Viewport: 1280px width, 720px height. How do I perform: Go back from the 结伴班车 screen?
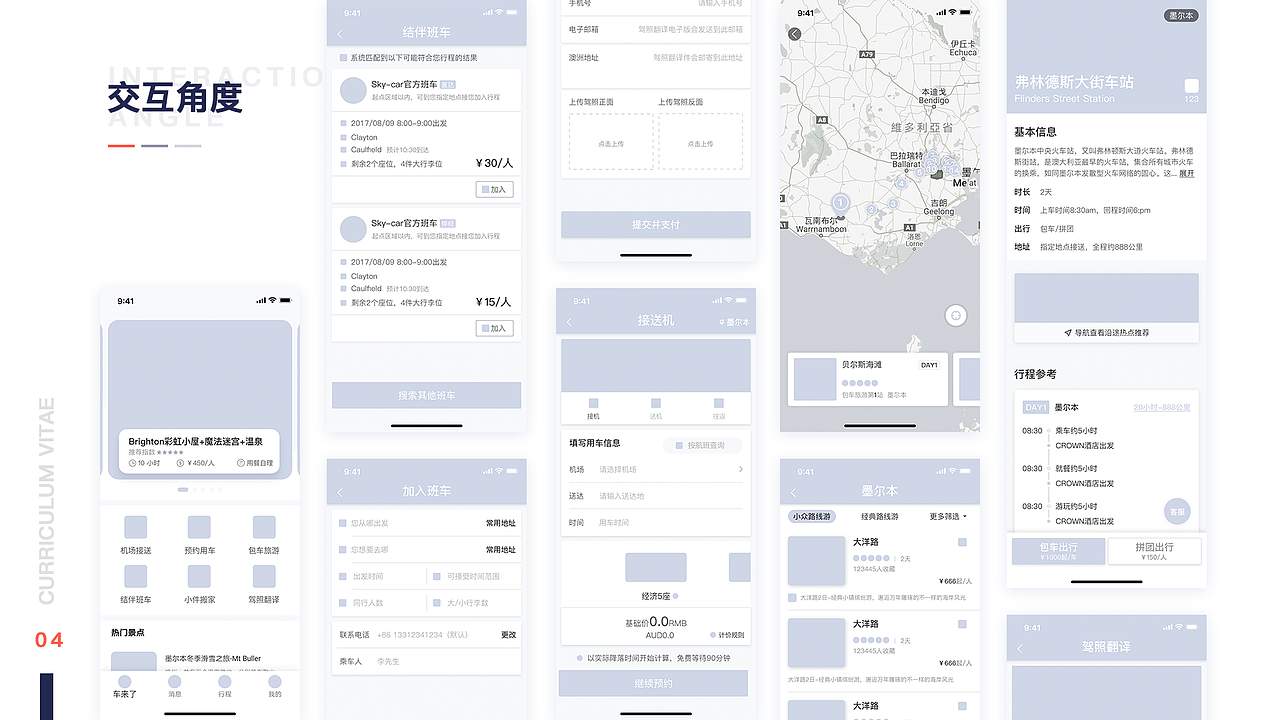[x=340, y=33]
